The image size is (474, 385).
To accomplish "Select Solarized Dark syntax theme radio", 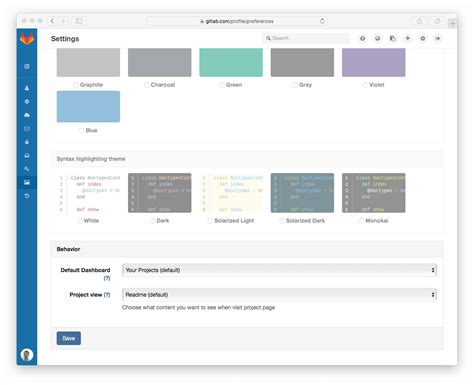I will pyautogui.click(x=282, y=221).
